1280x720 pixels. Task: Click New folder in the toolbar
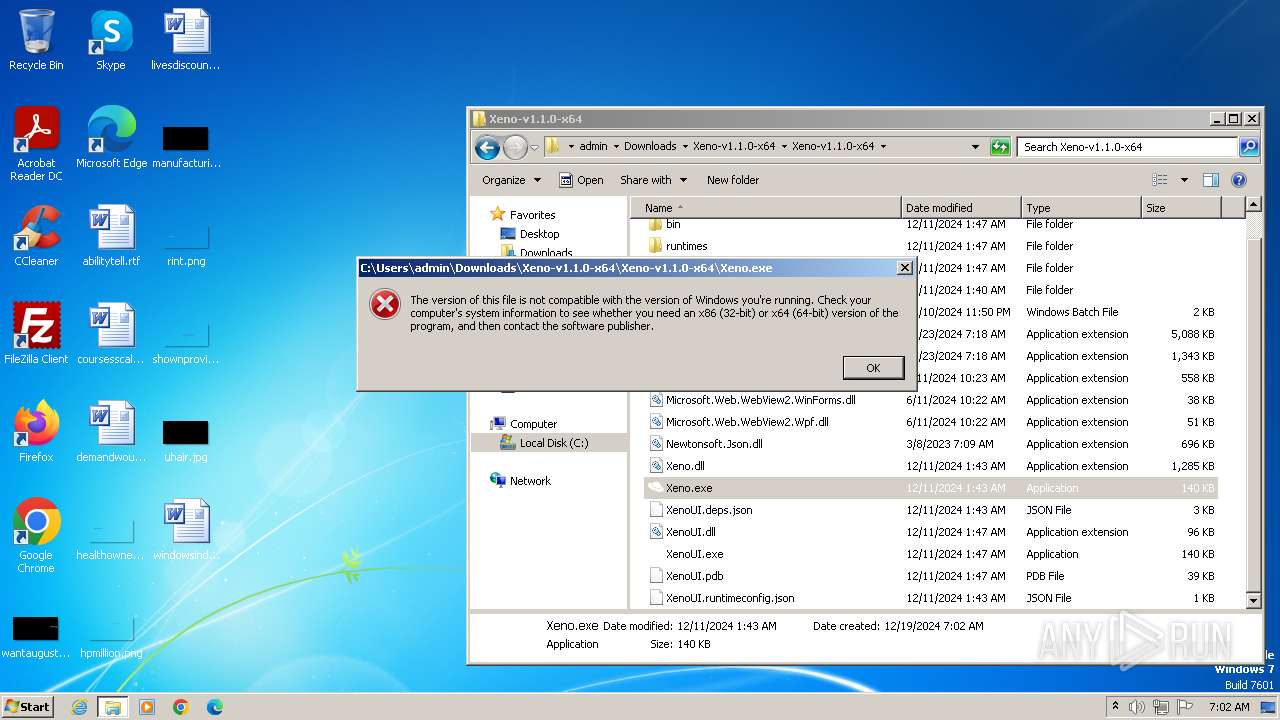tap(733, 180)
